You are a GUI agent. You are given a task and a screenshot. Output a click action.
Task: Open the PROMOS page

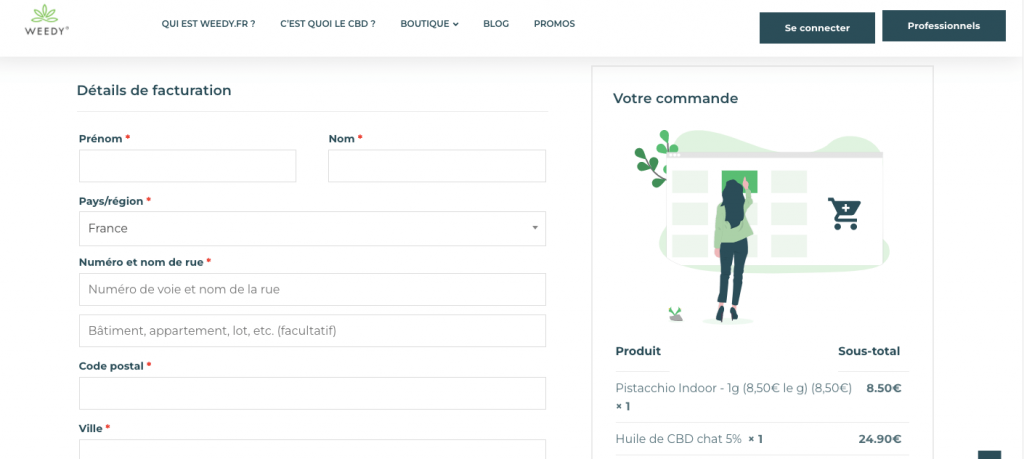[x=554, y=24]
